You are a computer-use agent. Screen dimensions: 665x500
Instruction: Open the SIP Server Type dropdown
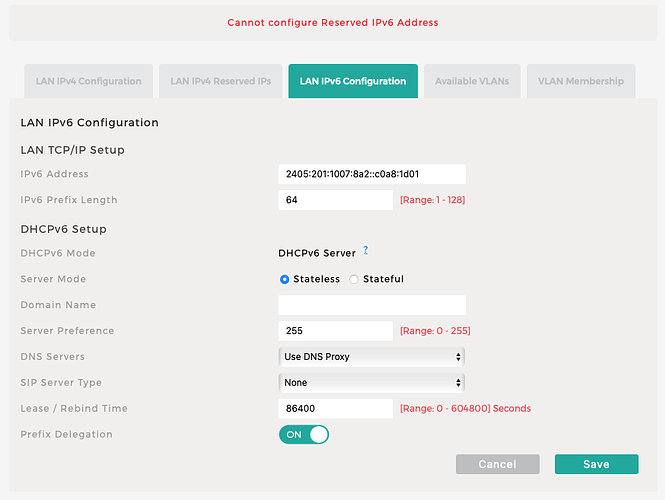point(371,382)
